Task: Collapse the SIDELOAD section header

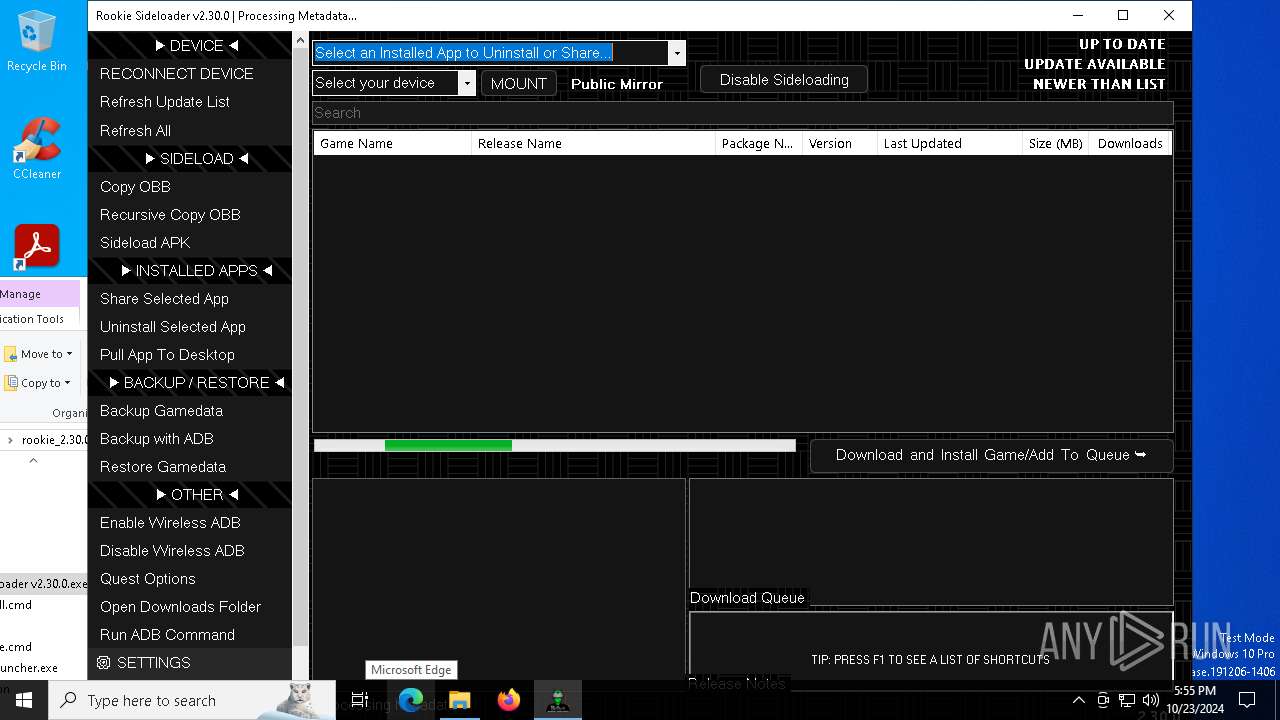Action: [196, 158]
